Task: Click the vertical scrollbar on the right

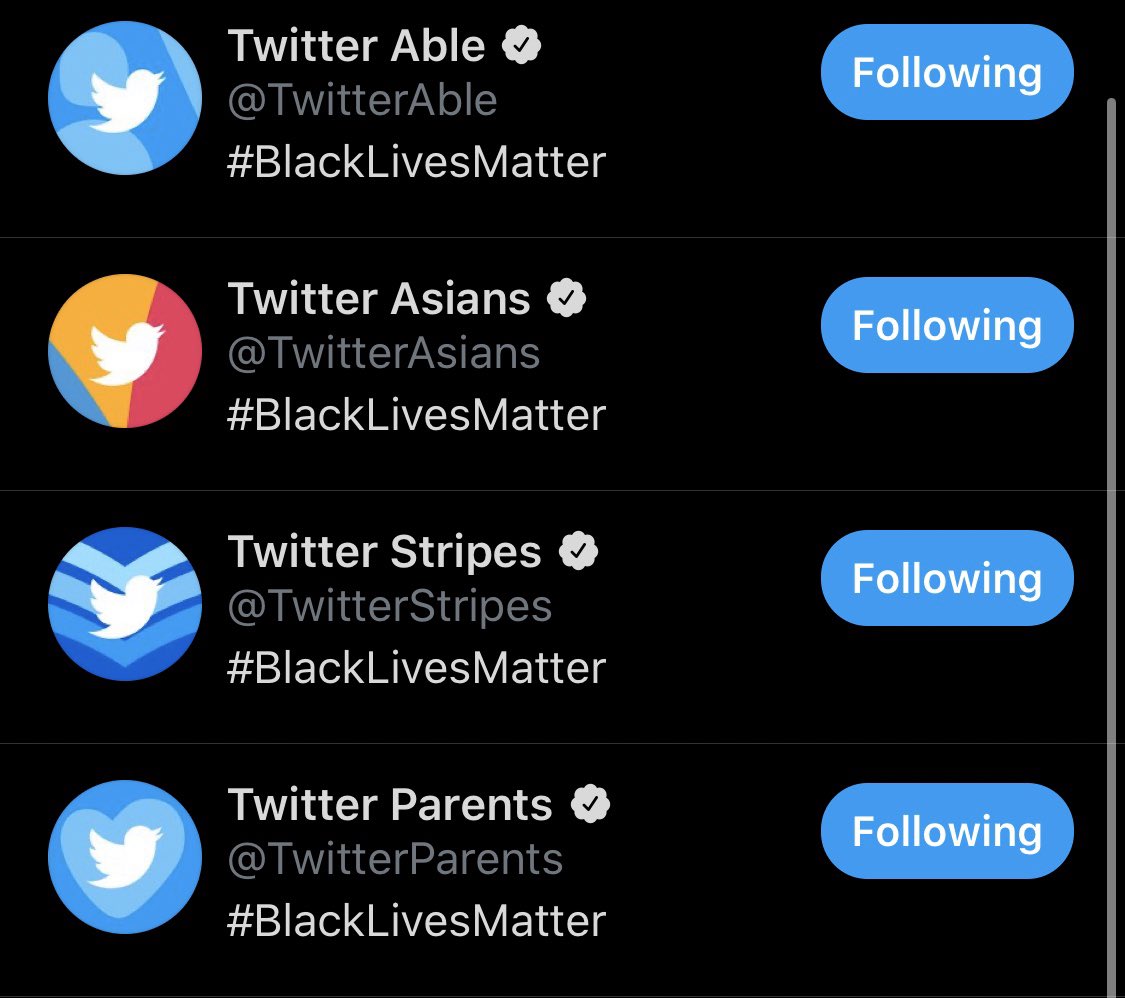Action: click(x=1111, y=545)
